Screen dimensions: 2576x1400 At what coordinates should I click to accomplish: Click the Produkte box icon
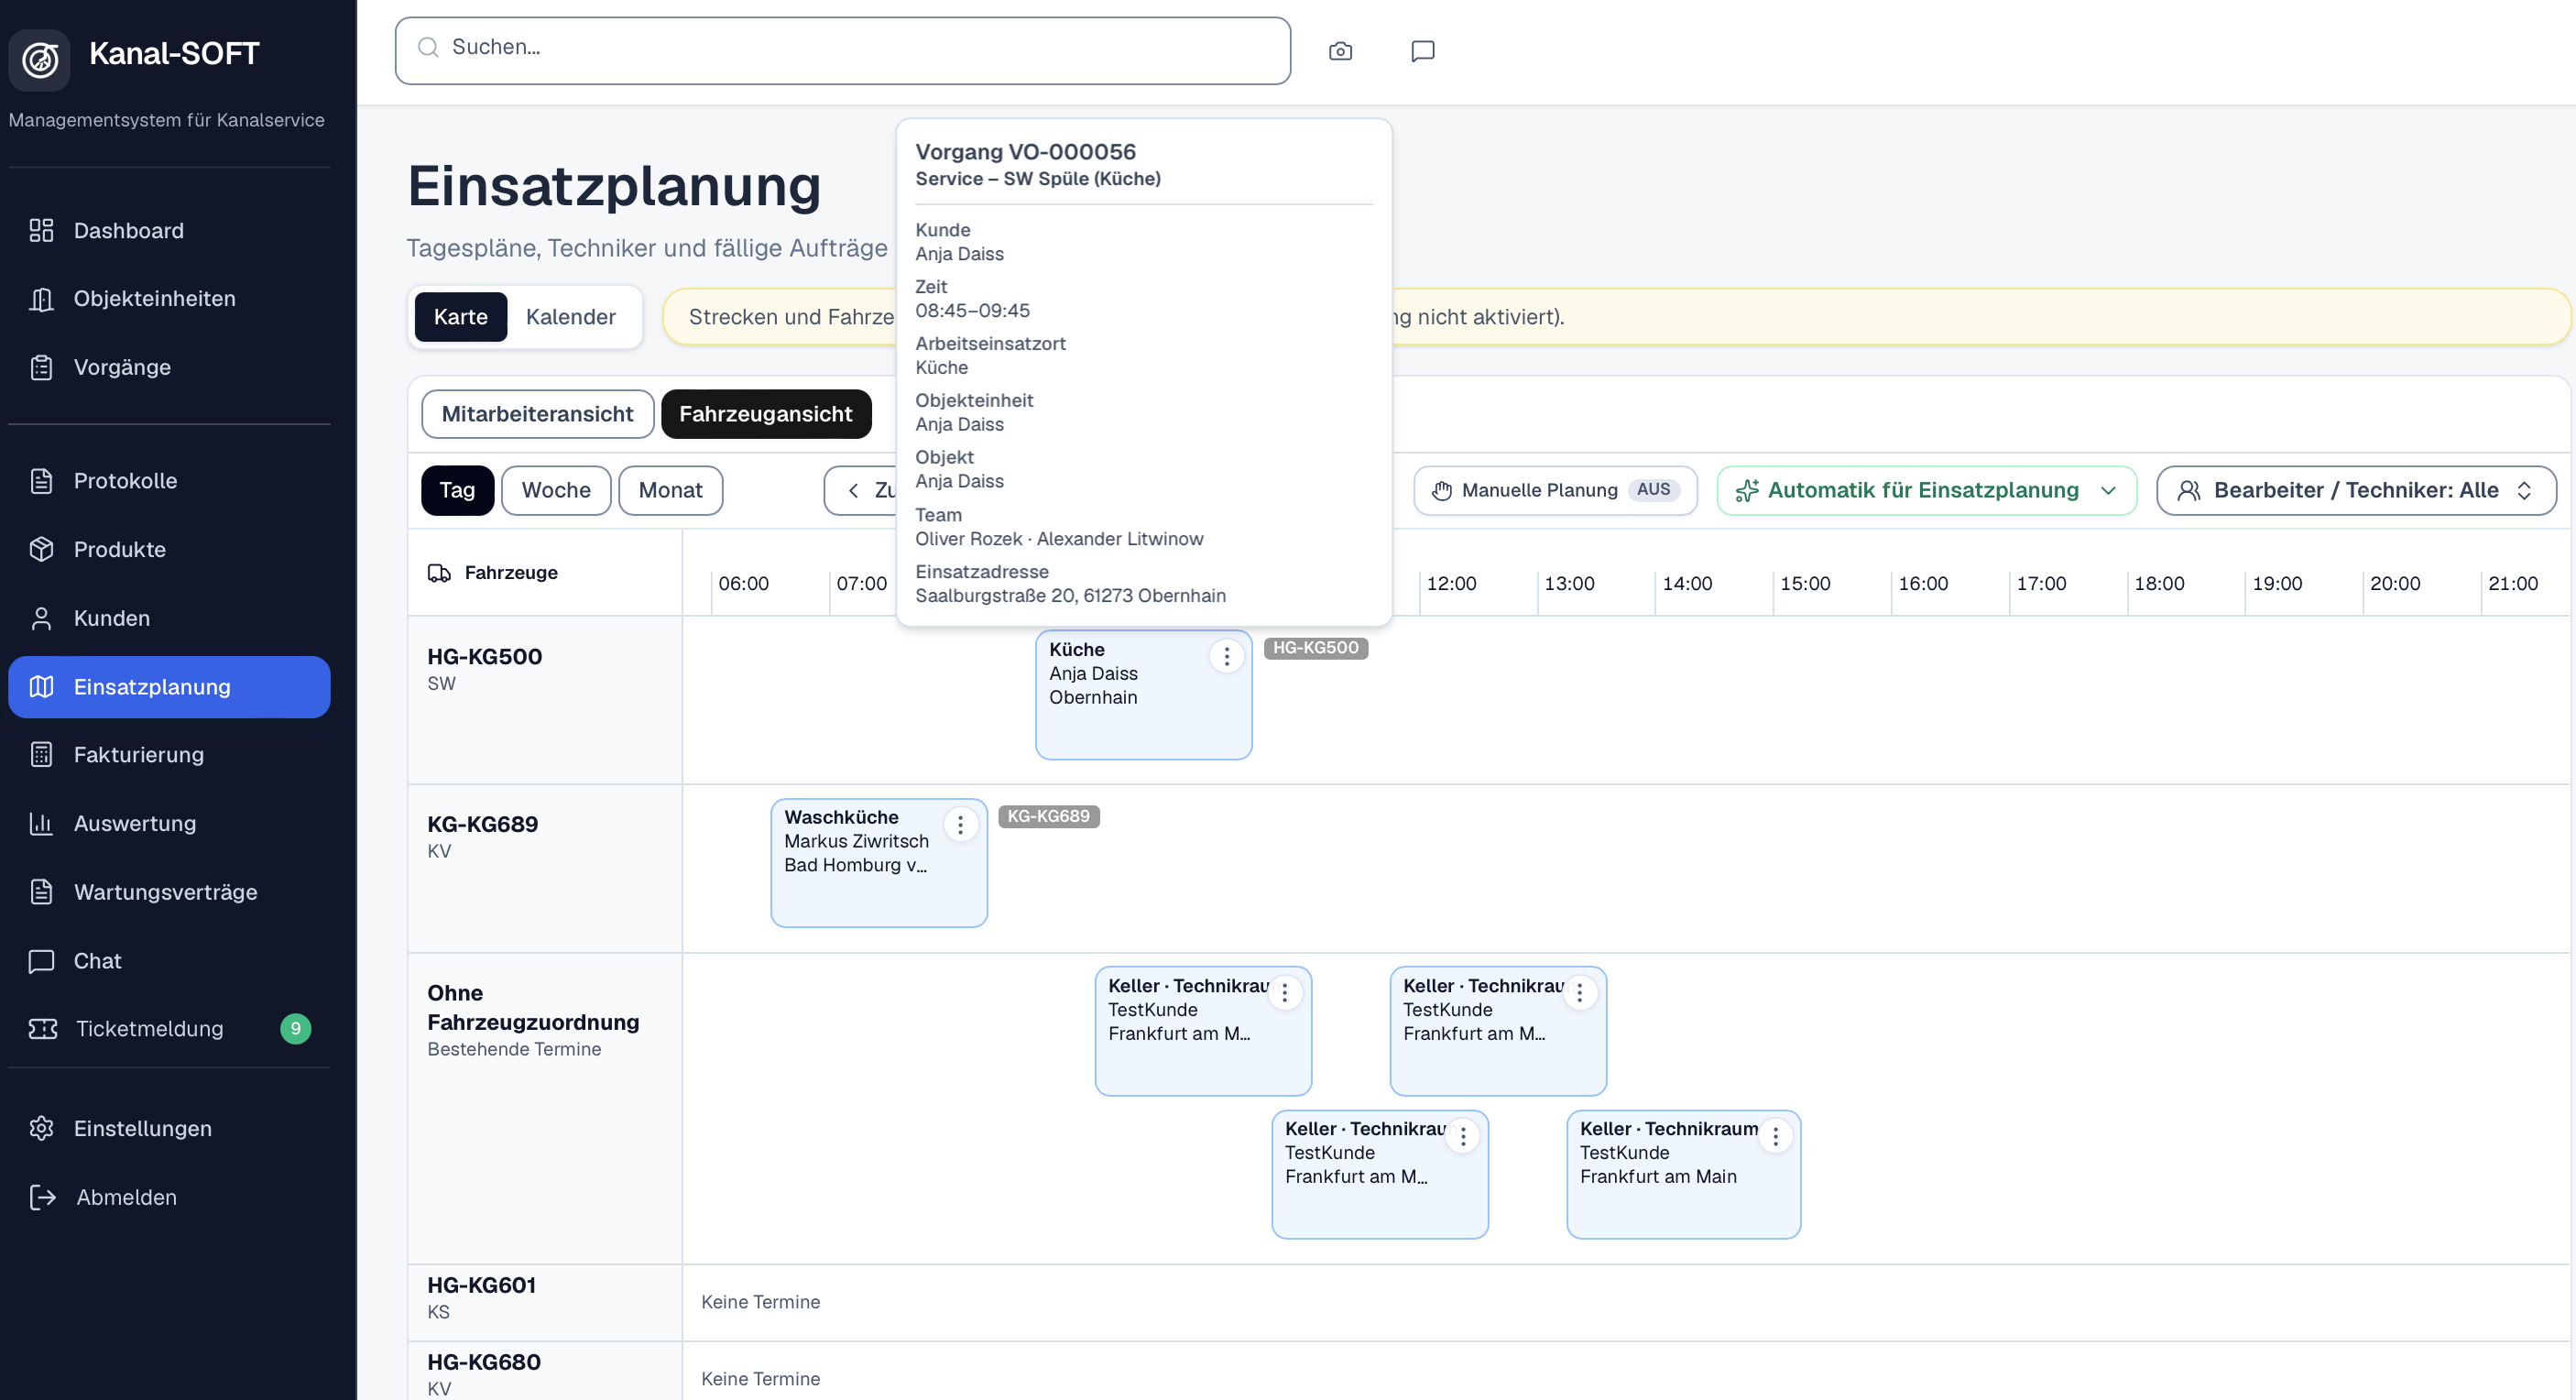pos(41,549)
